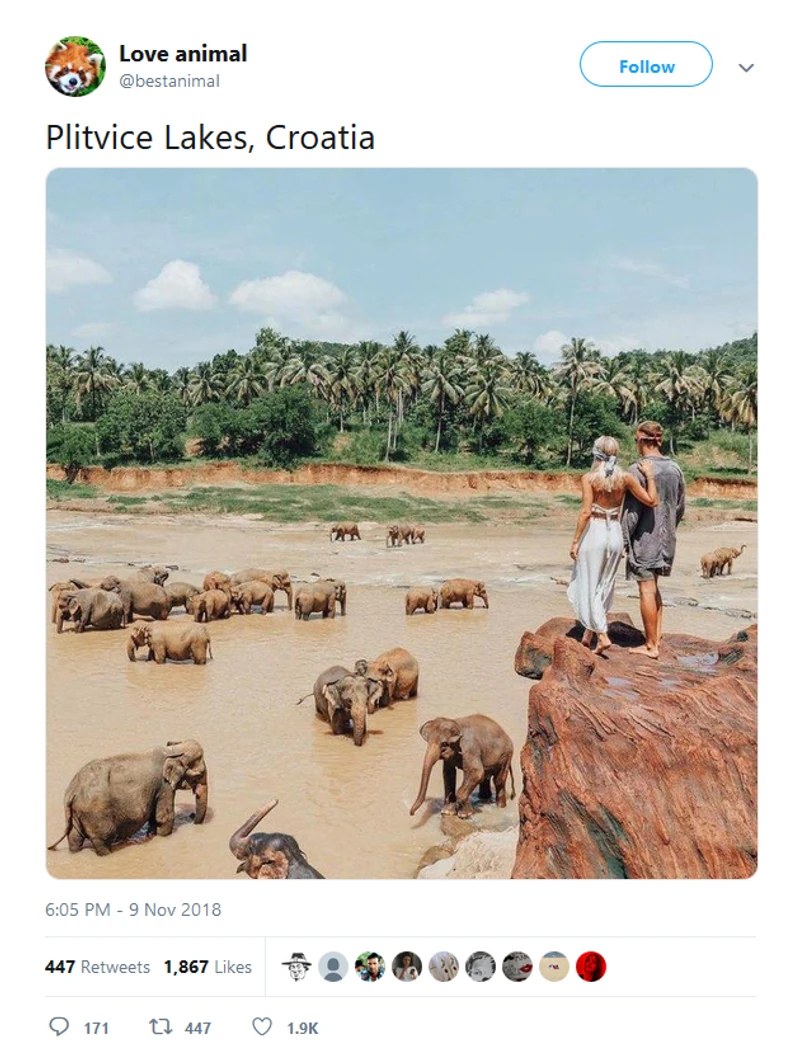This screenshot has width=790, height=1055.
Task: Click the third liker avatar with green background
Action: [x=370, y=966]
